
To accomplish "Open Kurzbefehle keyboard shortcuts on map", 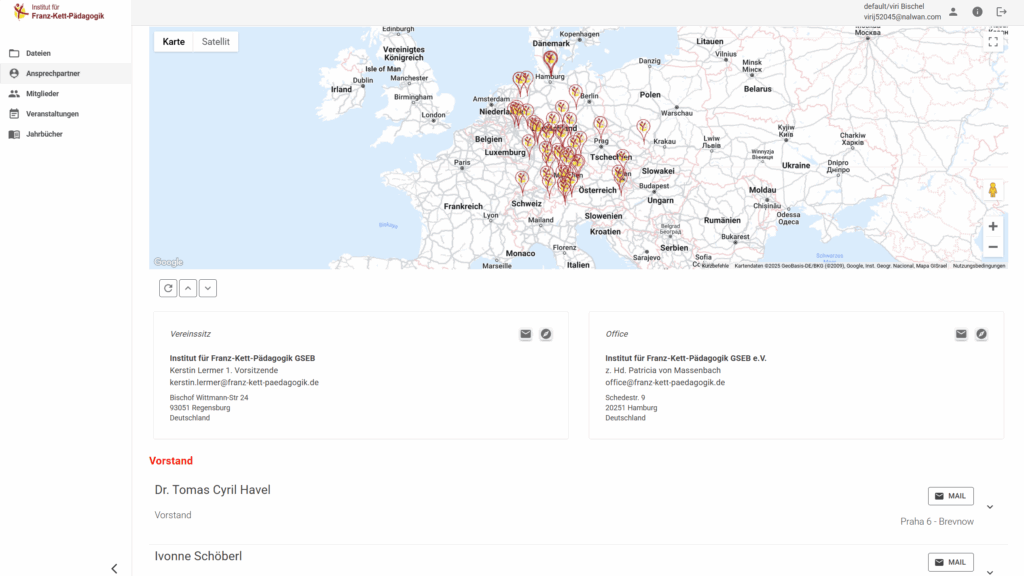I will (715, 266).
